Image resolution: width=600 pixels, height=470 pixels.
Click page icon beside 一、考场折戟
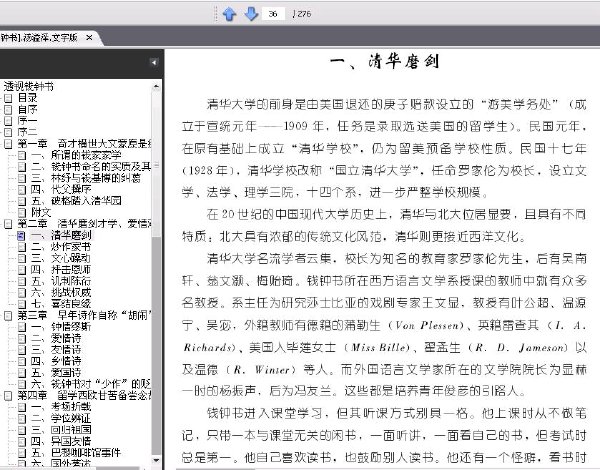(22, 407)
